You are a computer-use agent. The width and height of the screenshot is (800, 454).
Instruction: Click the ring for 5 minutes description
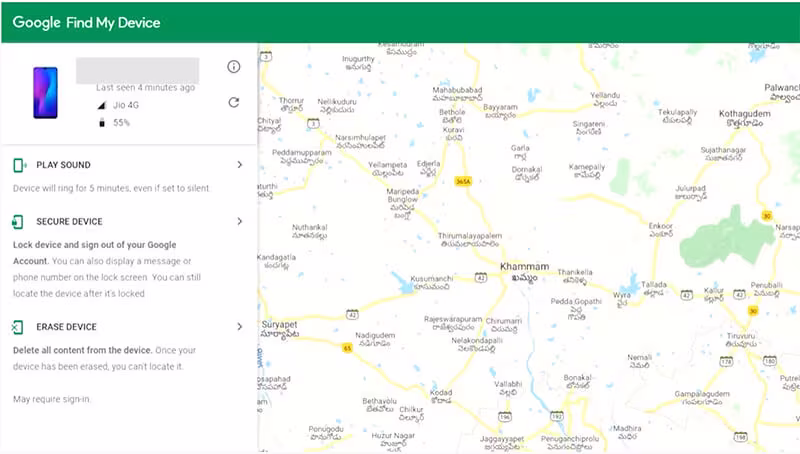[x=111, y=188]
